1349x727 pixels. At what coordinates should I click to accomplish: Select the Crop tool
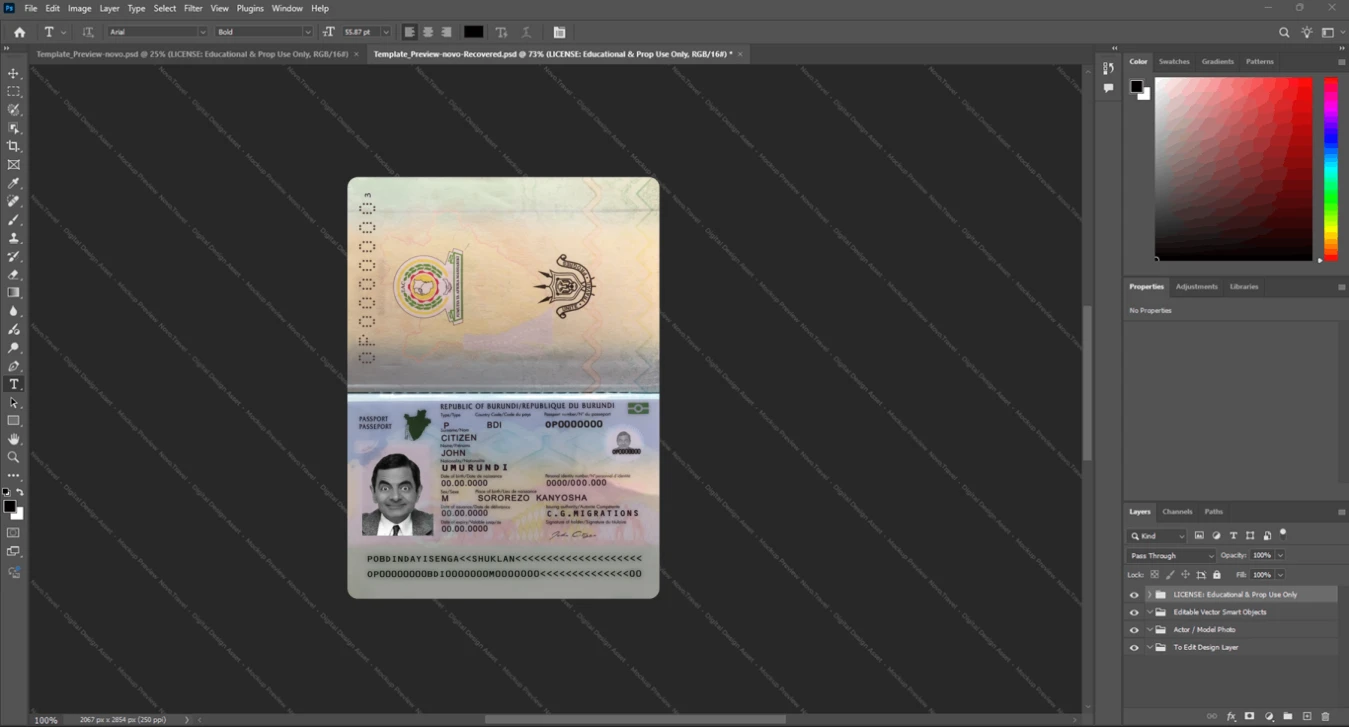coord(14,146)
